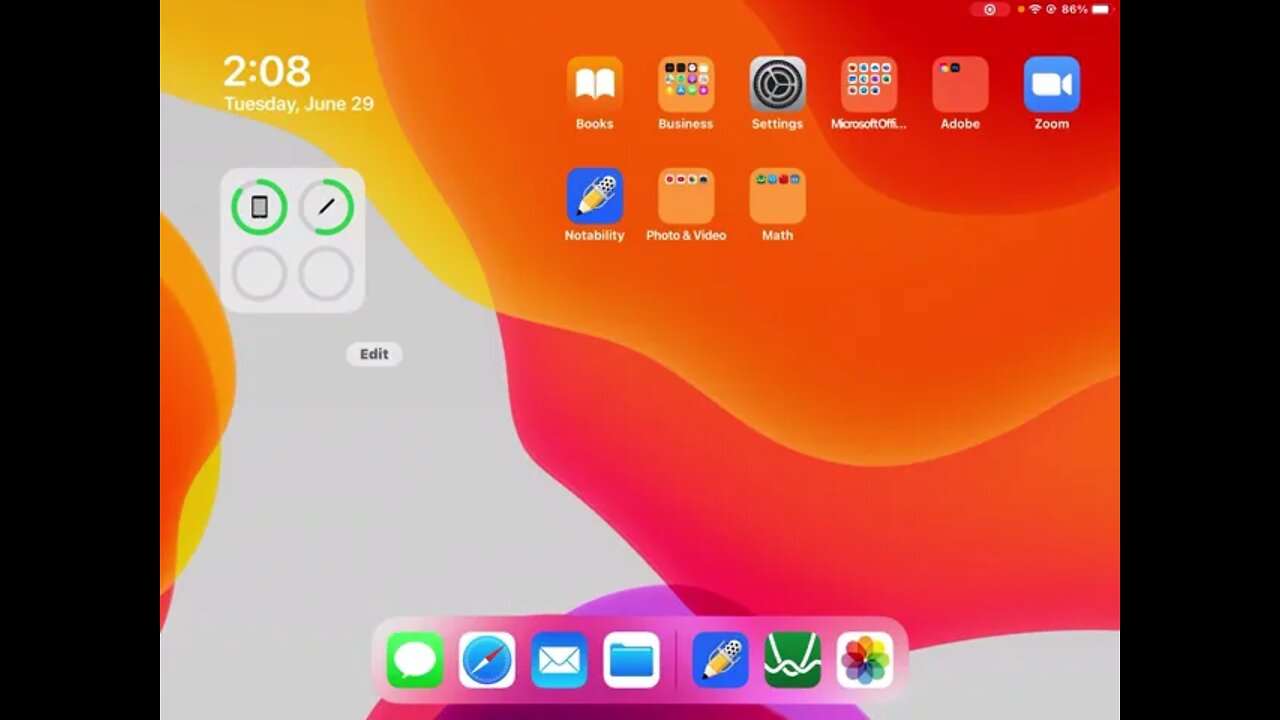Screen dimensions: 1280x720
Task: Open Photos in the dock
Action: (x=865, y=660)
